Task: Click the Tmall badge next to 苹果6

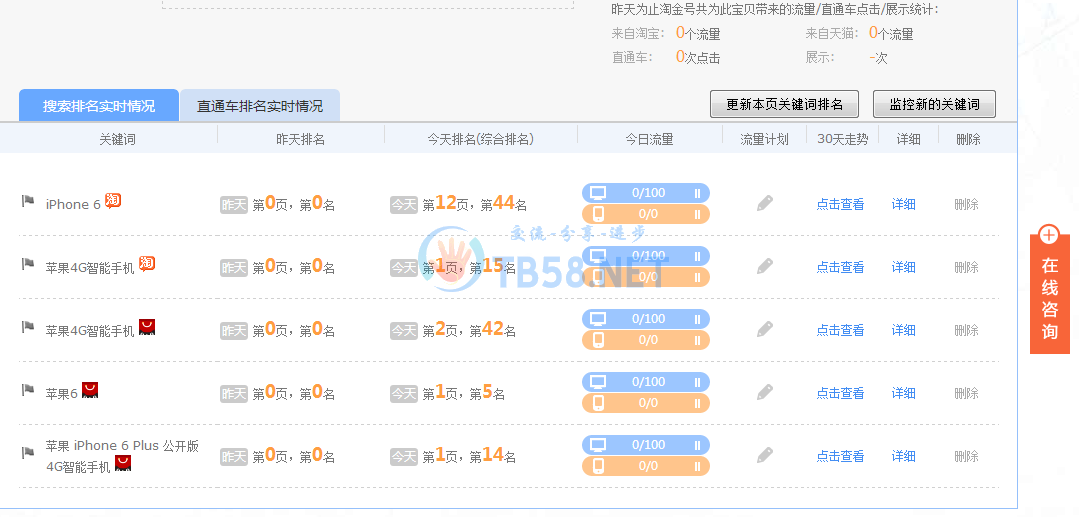Action: (x=90, y=390)
